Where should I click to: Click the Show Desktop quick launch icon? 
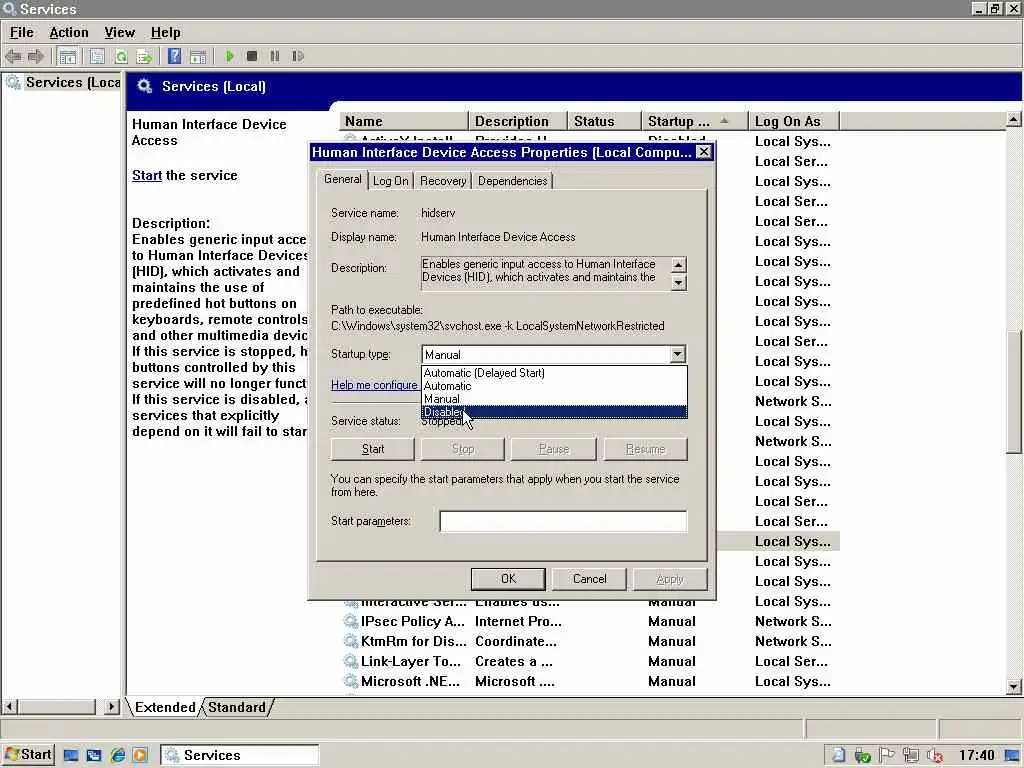point(71,756)
